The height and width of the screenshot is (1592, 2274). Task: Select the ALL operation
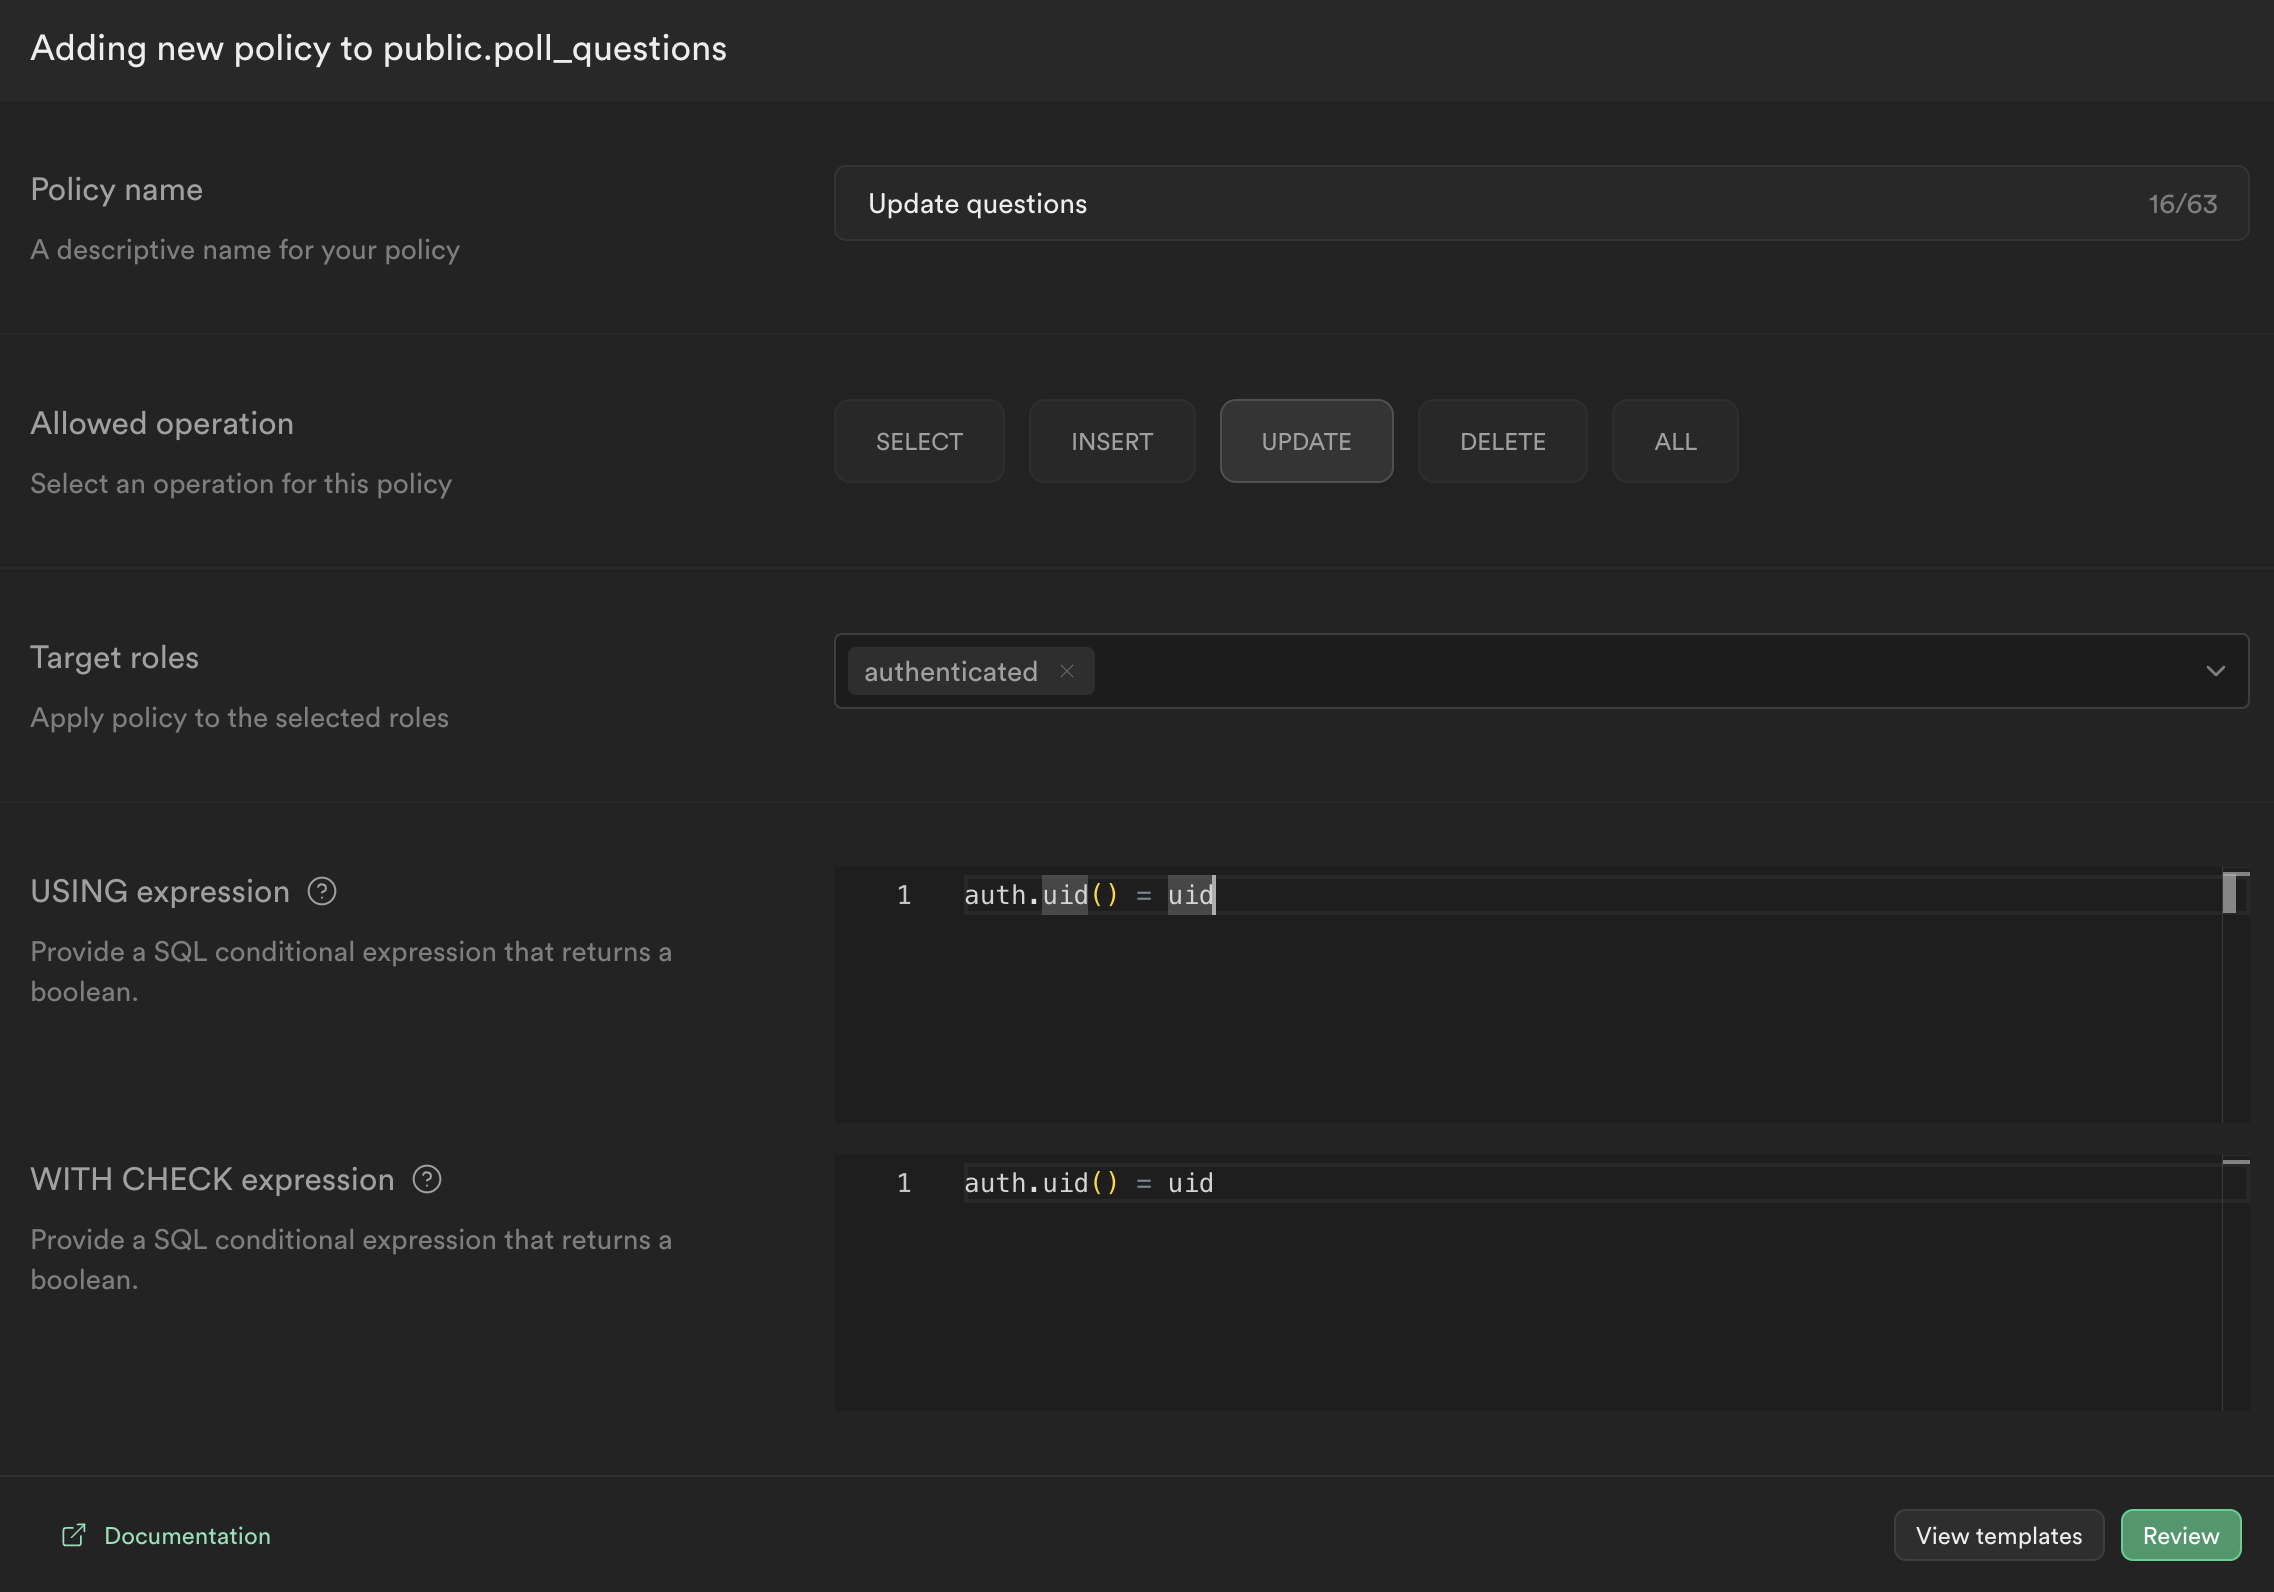coord(1673,441)
